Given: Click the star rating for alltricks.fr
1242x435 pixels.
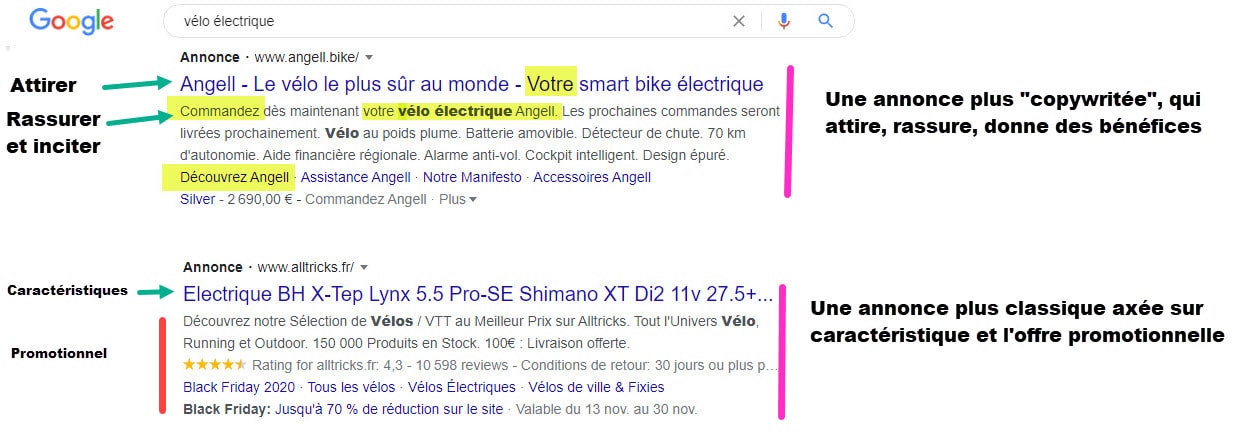Looking at the screenshot, I should [x=215, y=365].
